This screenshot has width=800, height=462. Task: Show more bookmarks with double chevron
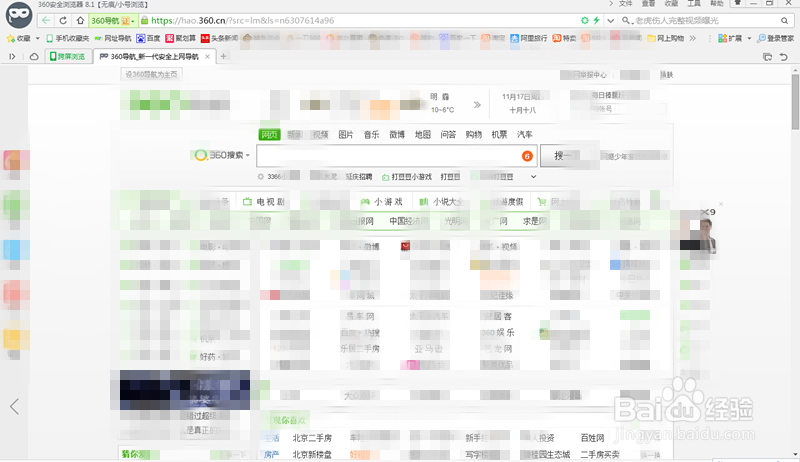[692, 38]
